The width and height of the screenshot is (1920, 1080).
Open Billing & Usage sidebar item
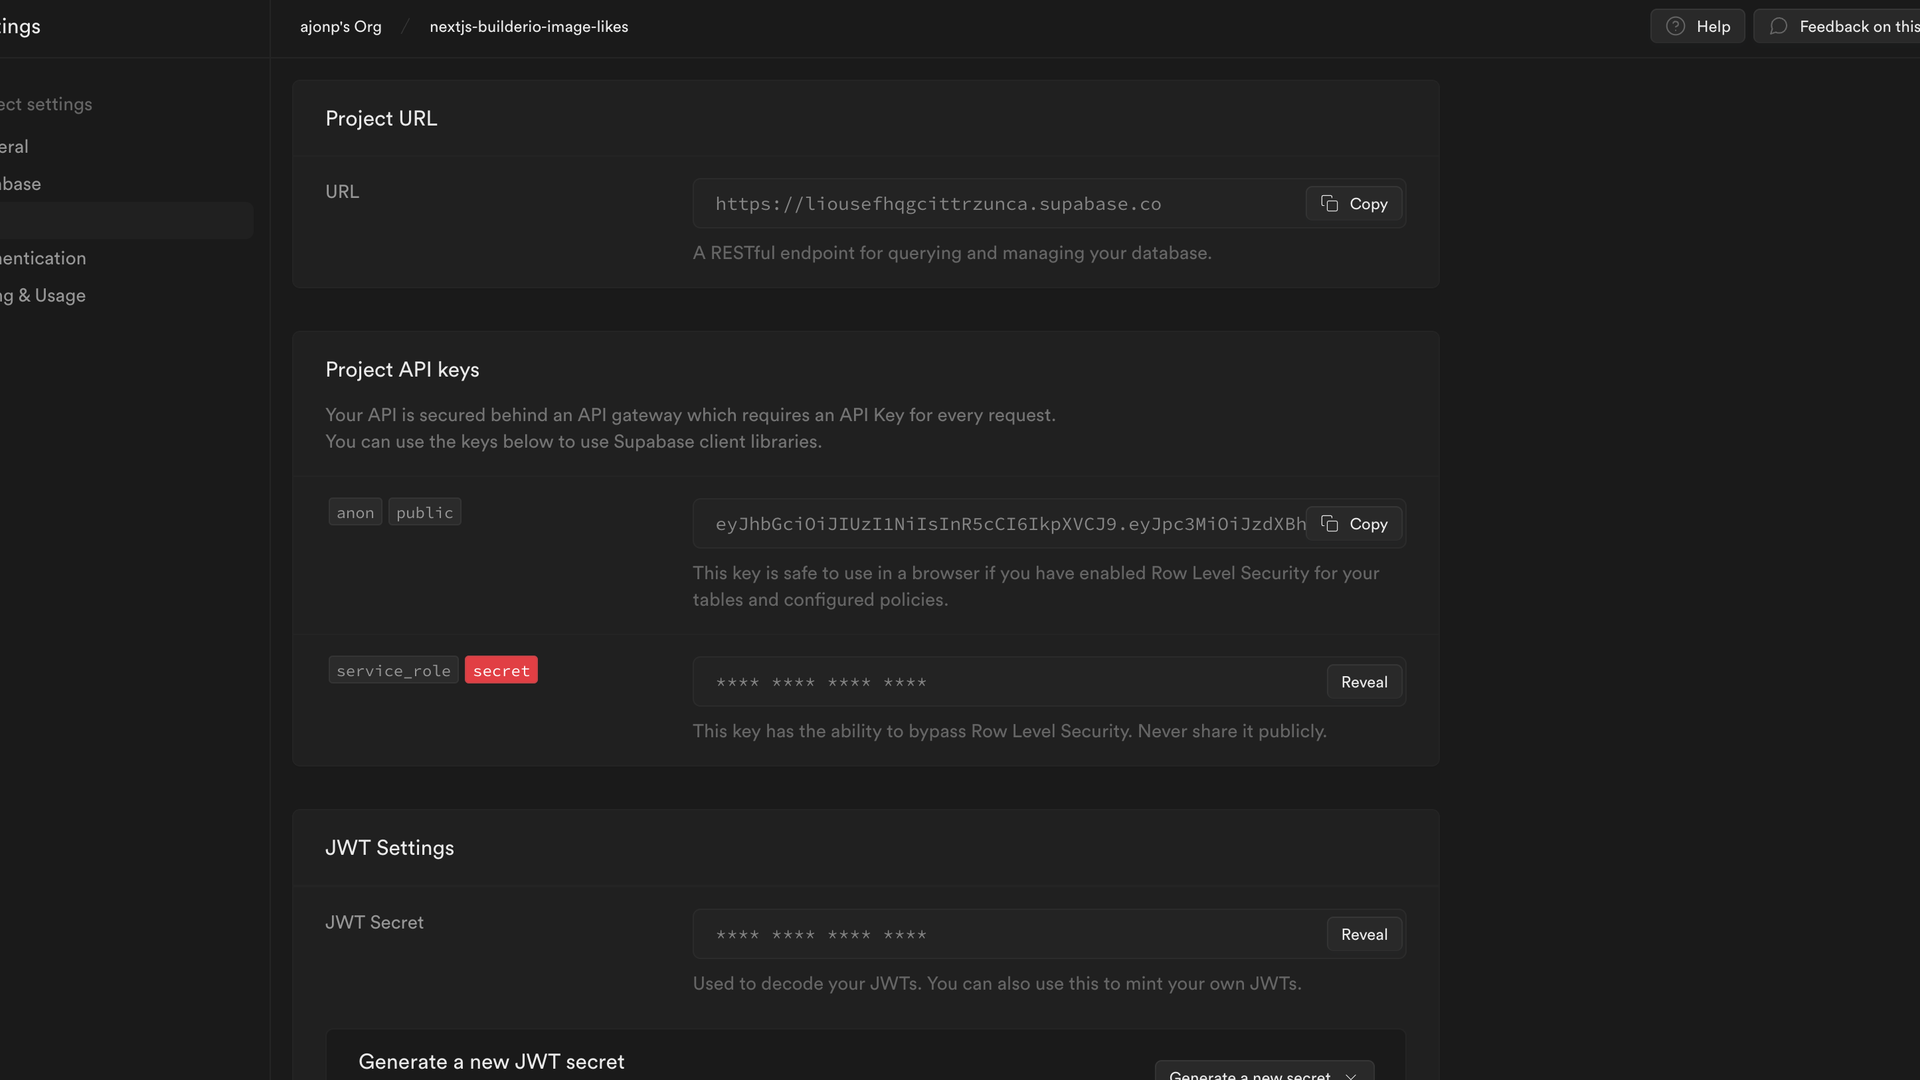pyautogui.click(x=45, y=296)
